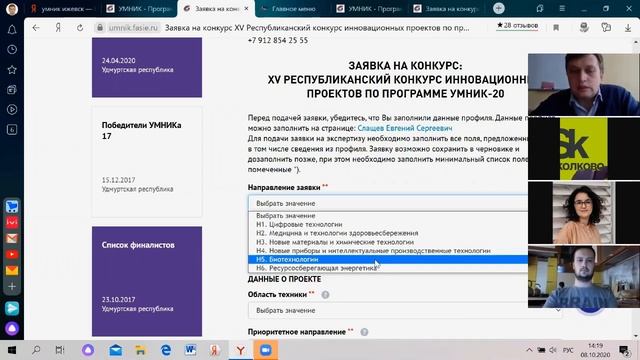The height and width of the screenshot is (360, 640).
Task: Show help for 'Приоритетное направление' field
Action: pos(364,332)
